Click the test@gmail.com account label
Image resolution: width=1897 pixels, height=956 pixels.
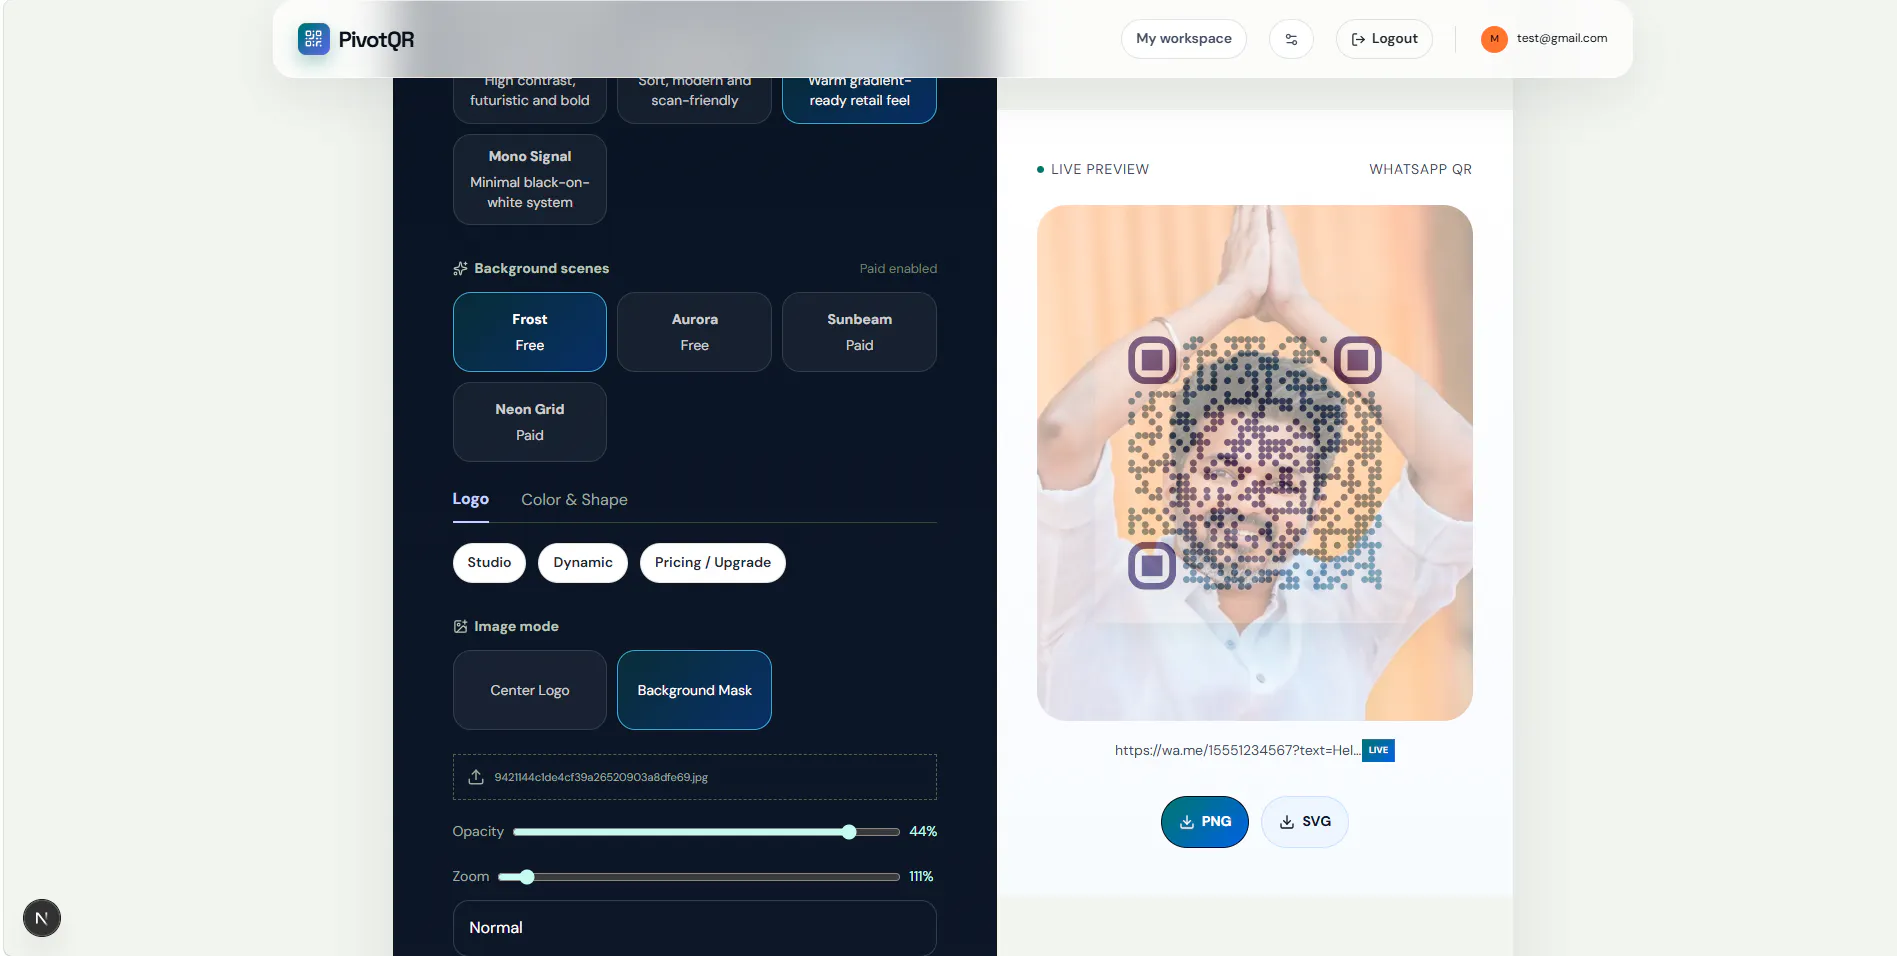[1562, 39]
